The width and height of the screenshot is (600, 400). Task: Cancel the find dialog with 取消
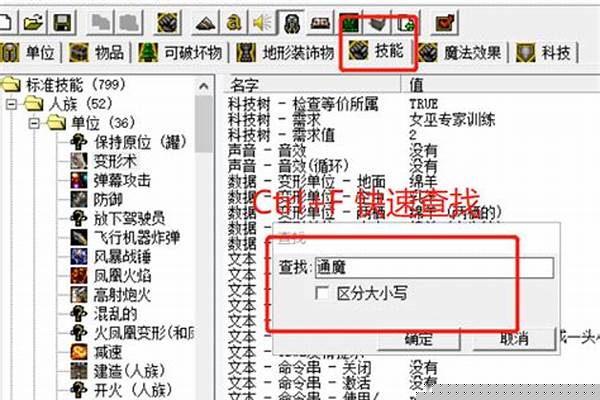(x=514, y=339)
